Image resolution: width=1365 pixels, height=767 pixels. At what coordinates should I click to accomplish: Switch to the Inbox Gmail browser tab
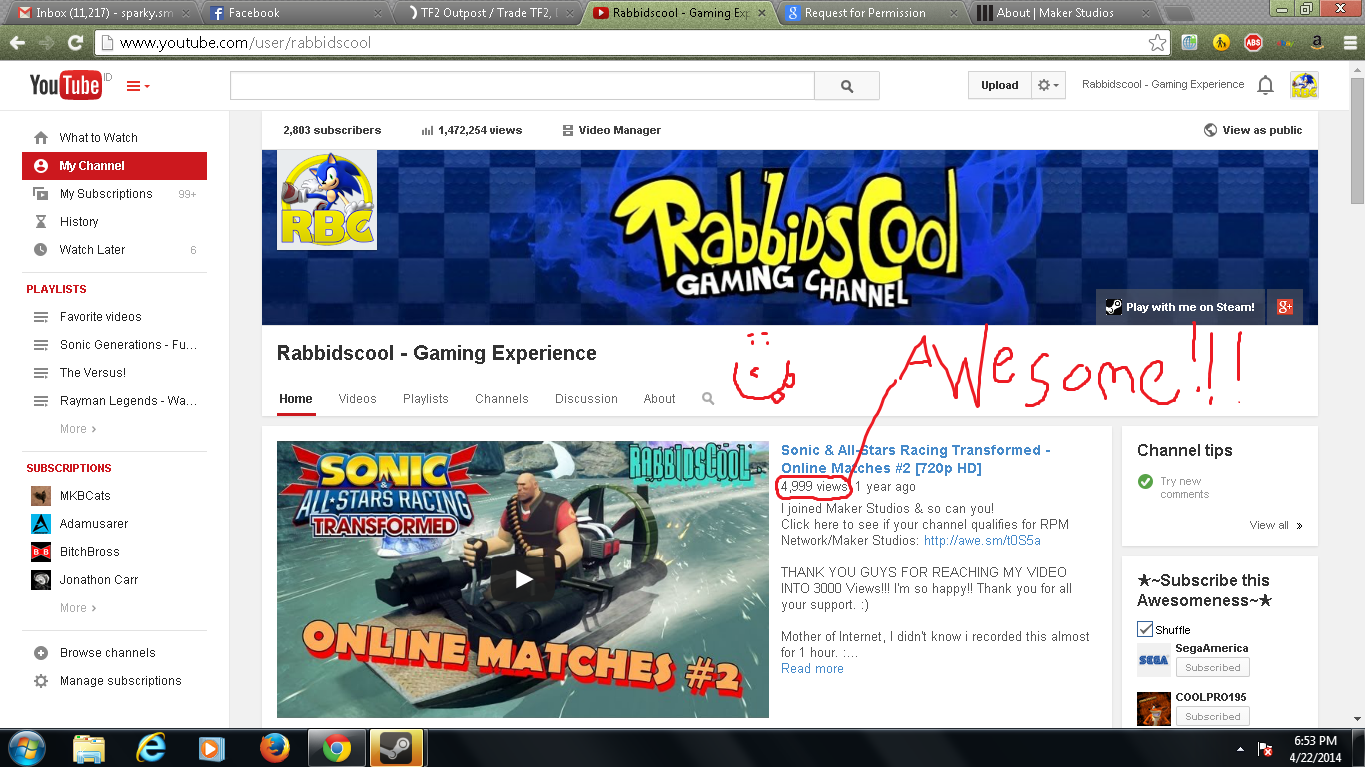click(x=103, y=13)
